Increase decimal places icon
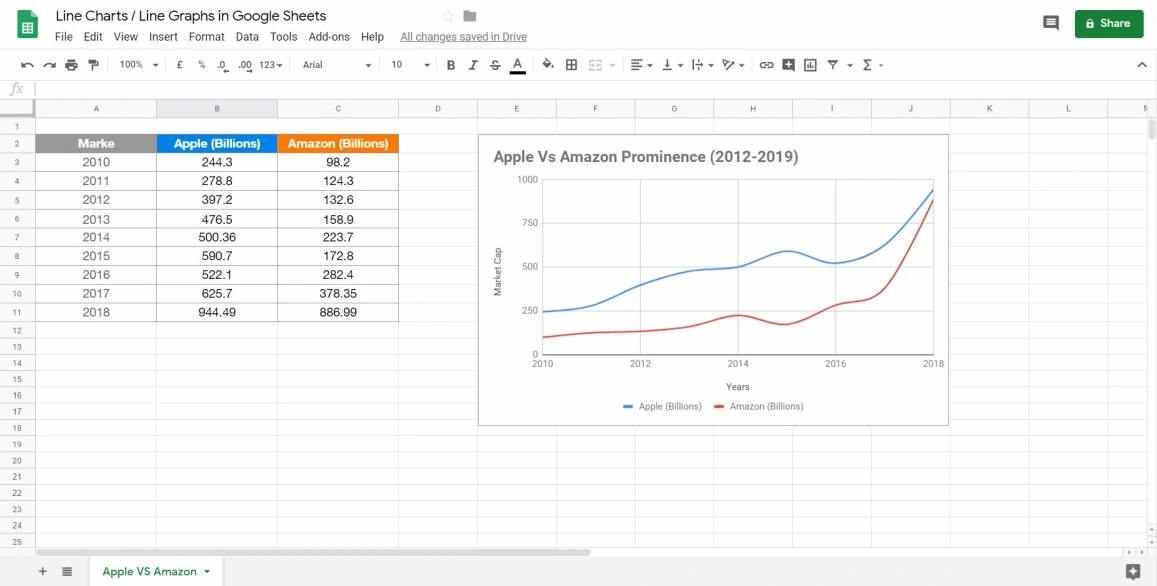The width and height of the screenshot is (1157, 586). point(245,65)
